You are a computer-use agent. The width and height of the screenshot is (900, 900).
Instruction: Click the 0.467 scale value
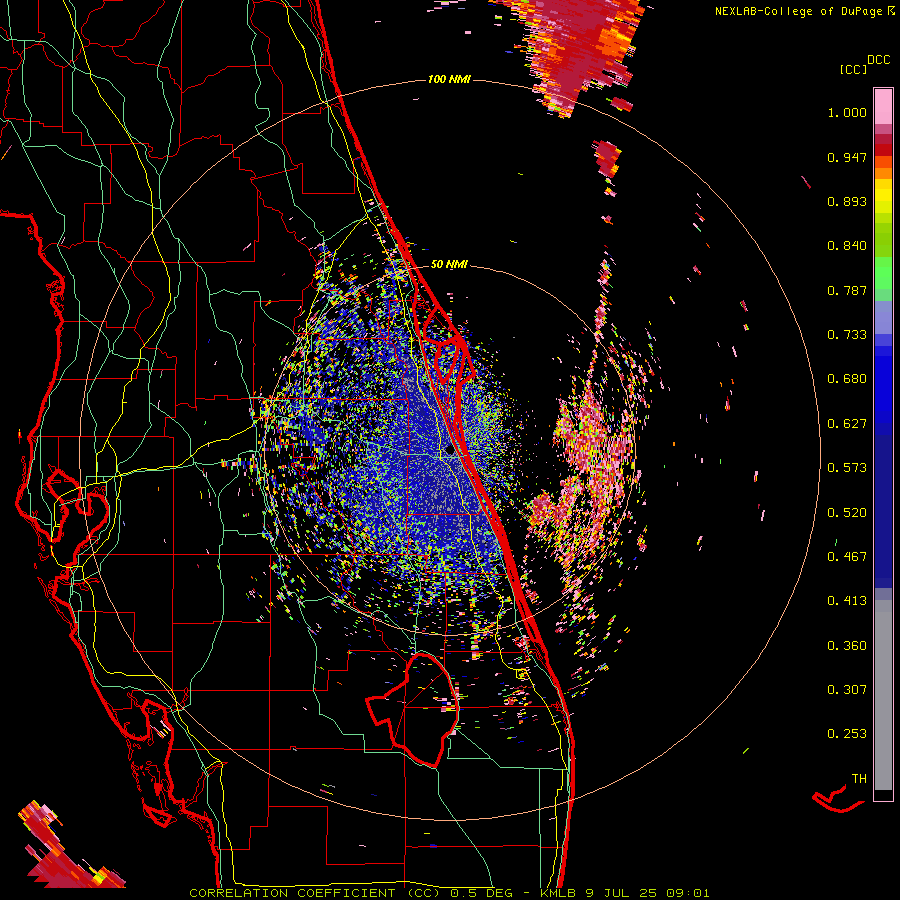pyautogui.click(x=847, y=557)
